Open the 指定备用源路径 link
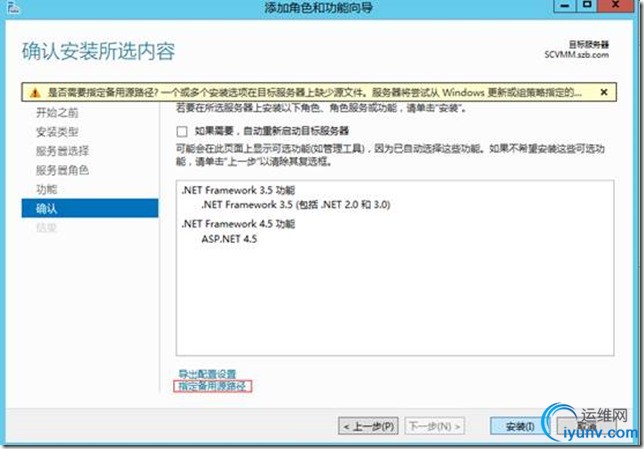Screen dimensions: 644x449 pos(212,386)
